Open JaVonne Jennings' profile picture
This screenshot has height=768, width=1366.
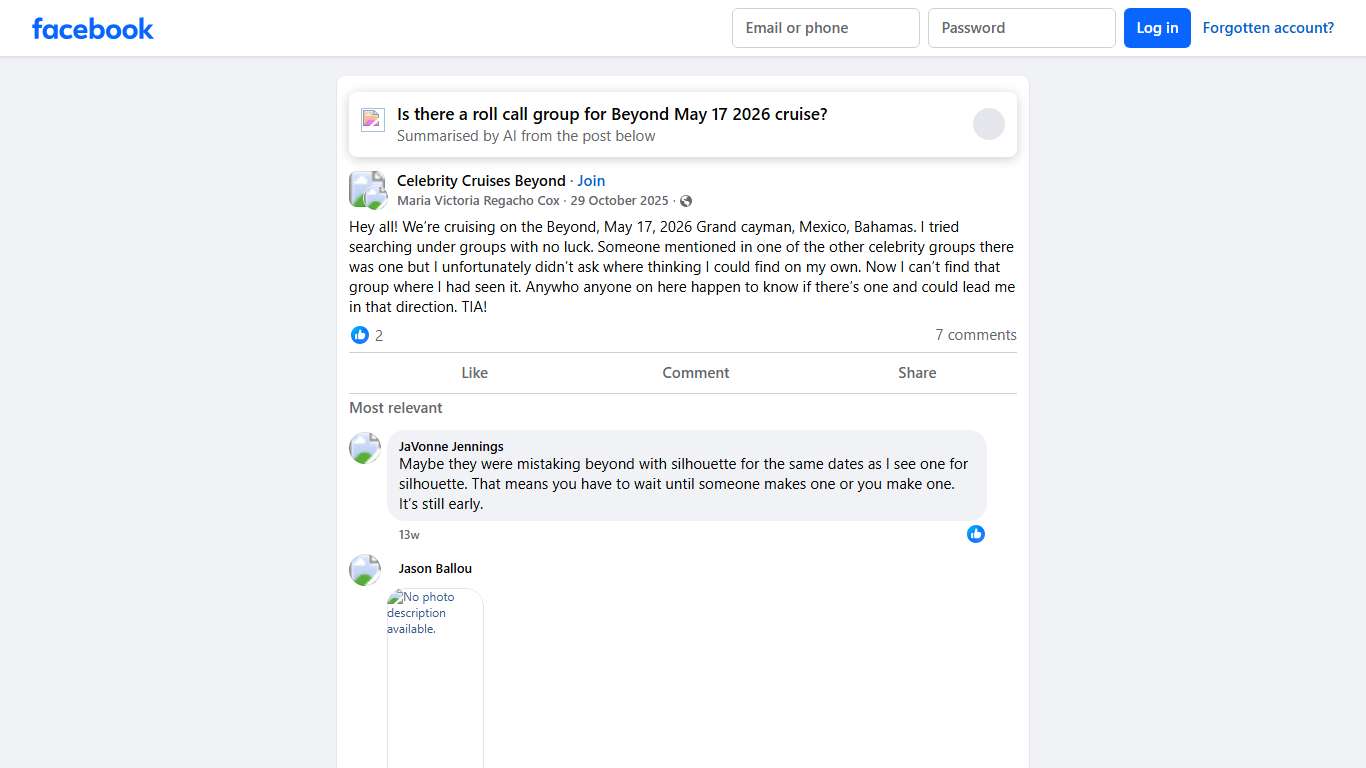[365, 448]
